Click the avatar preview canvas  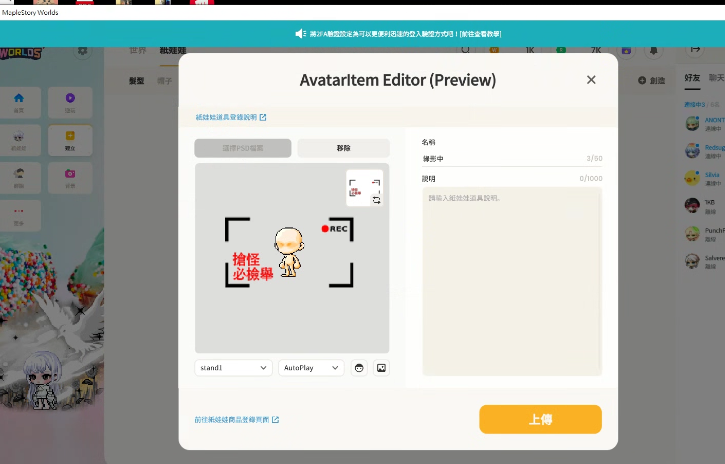point(292,258)
